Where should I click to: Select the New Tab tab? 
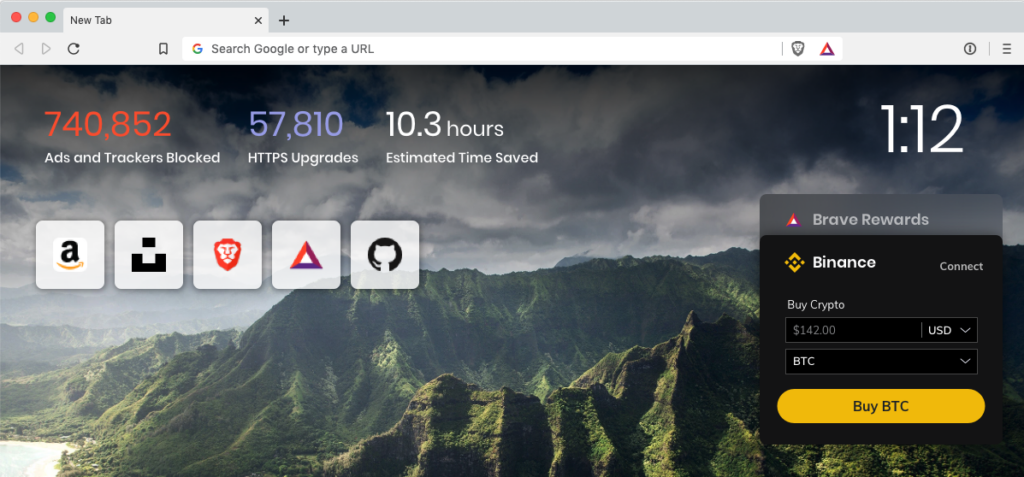coord(160,20)
